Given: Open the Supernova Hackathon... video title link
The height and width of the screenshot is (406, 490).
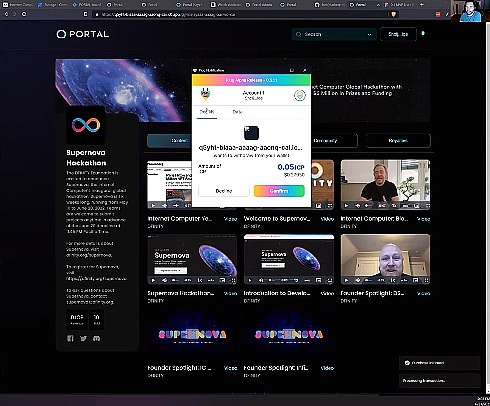Looking at the screenshot, I should coord(181,293).
